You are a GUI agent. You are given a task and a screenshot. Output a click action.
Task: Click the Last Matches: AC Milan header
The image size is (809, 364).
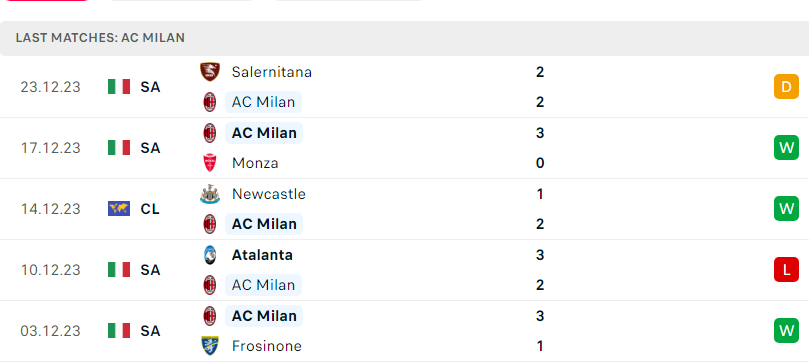point(100,38)
